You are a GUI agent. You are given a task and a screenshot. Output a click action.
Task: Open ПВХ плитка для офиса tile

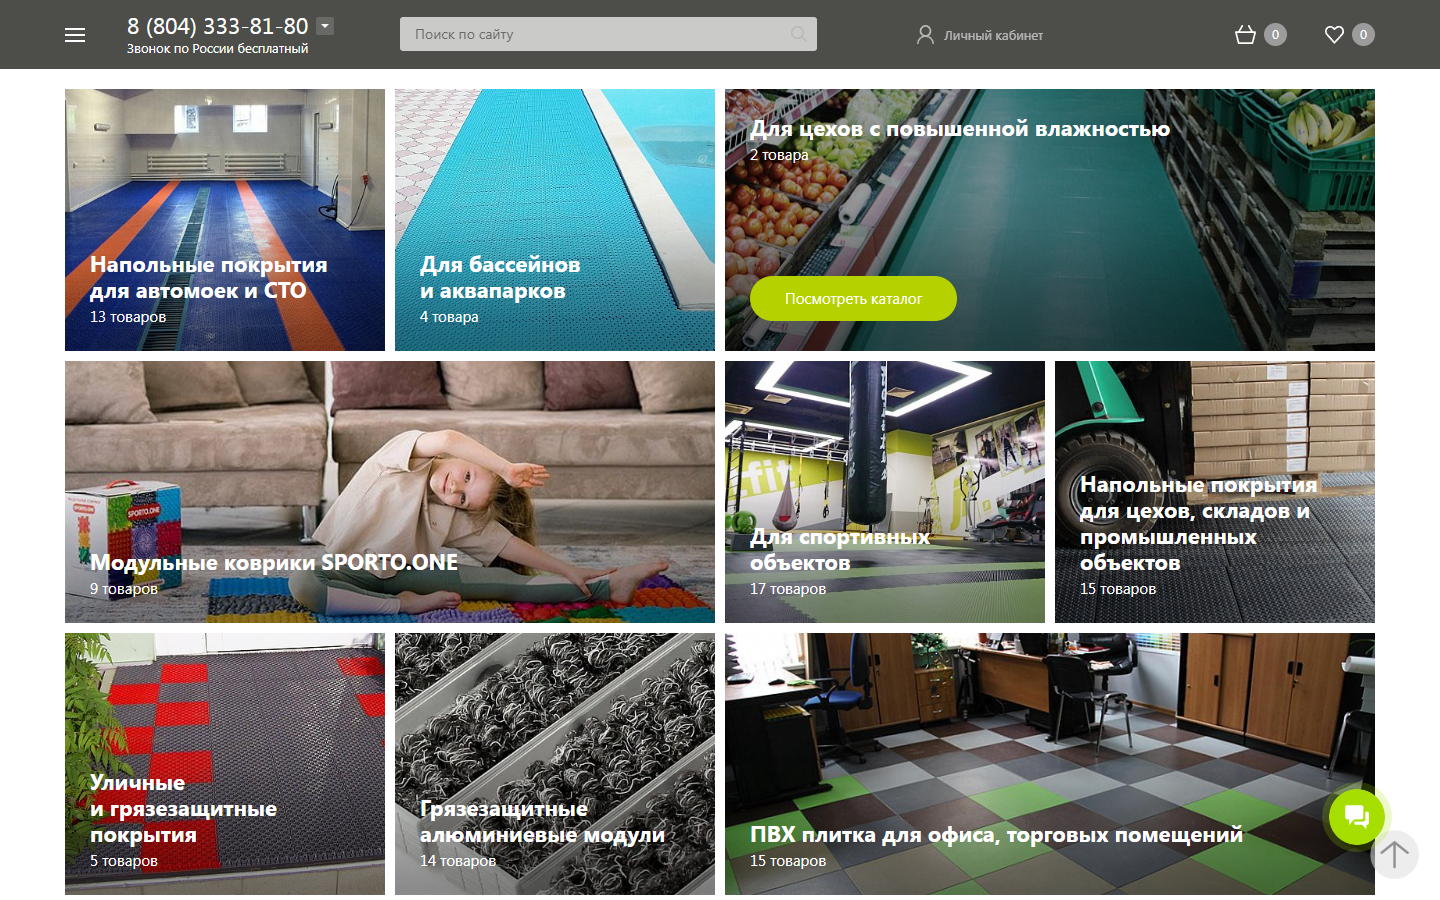tap(1050, 764)
